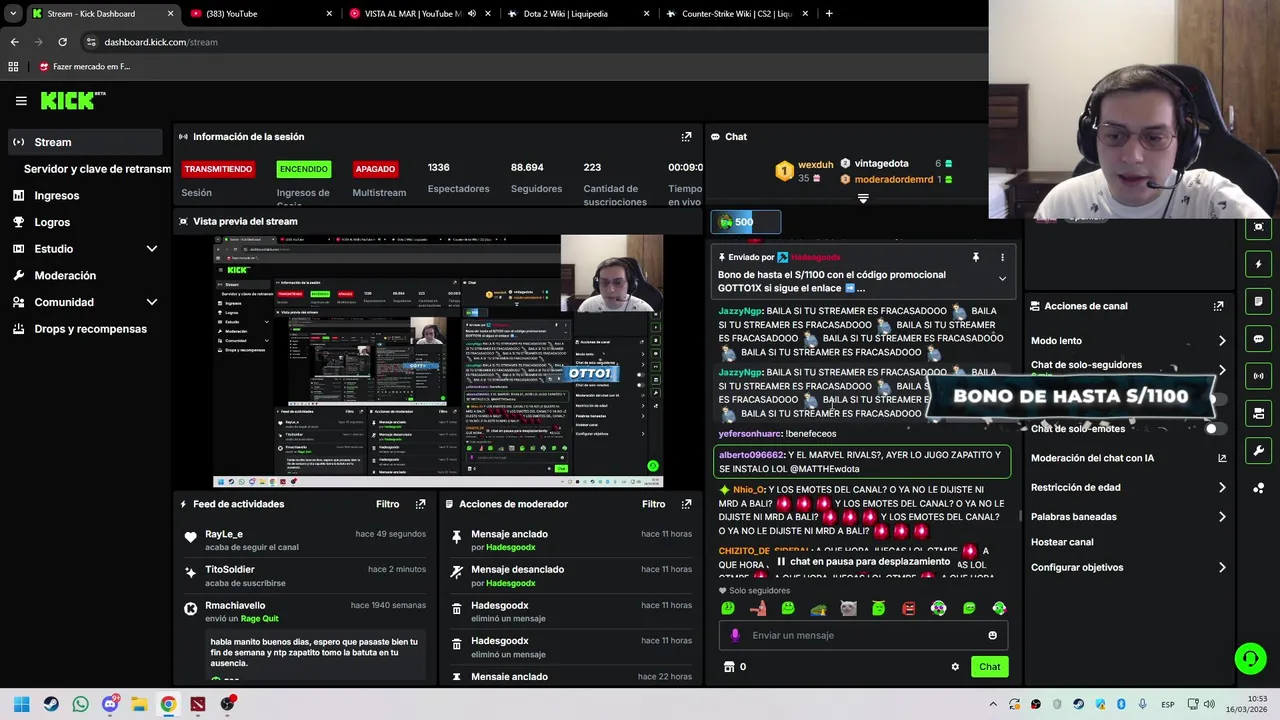Expand the Estudio sidebar section

(x=152, y=249)
